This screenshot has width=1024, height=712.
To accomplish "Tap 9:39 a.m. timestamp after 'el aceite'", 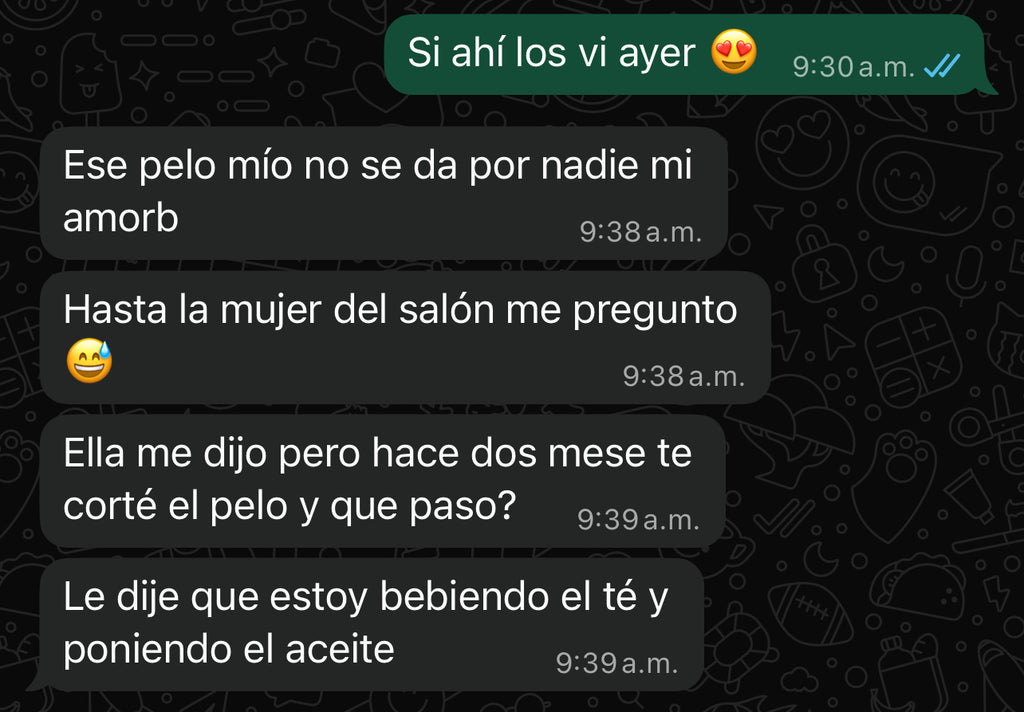I will (616, 664).
